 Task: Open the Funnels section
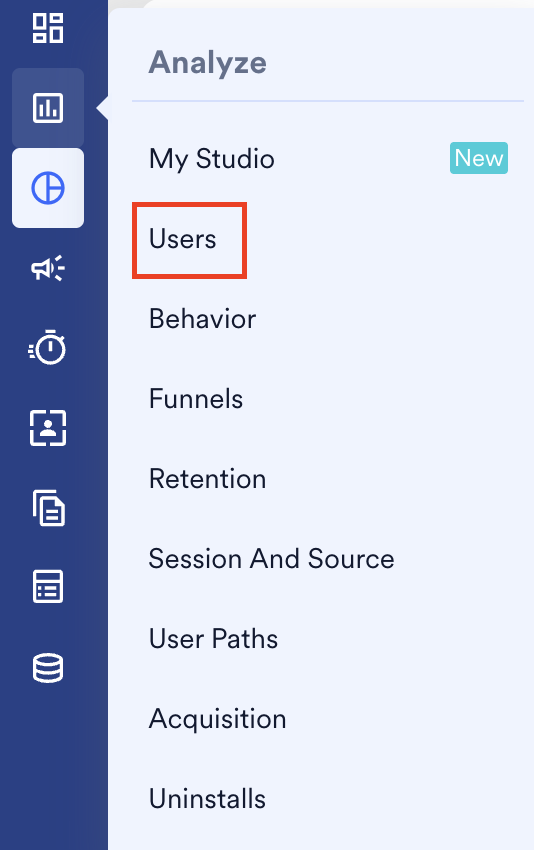pyautogui.click(x=196, y=399)
